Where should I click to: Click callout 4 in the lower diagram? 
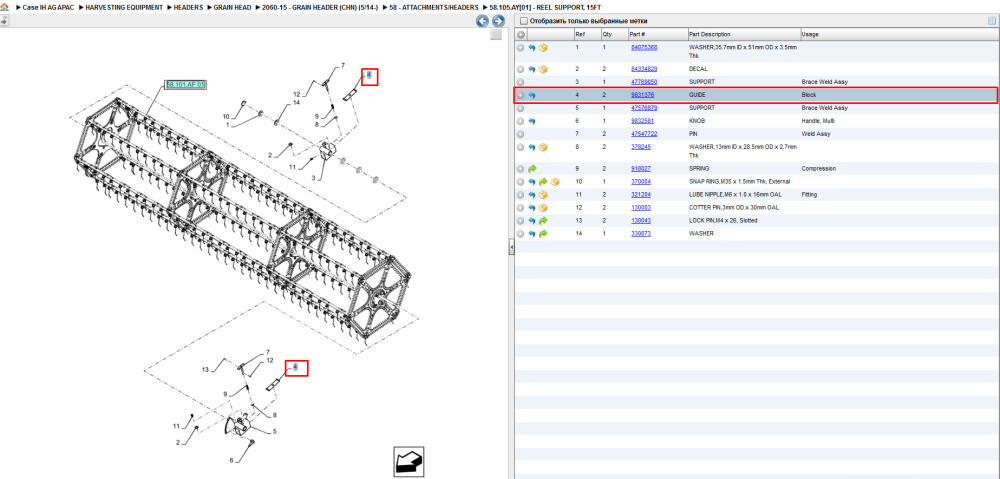pos(296,367)
